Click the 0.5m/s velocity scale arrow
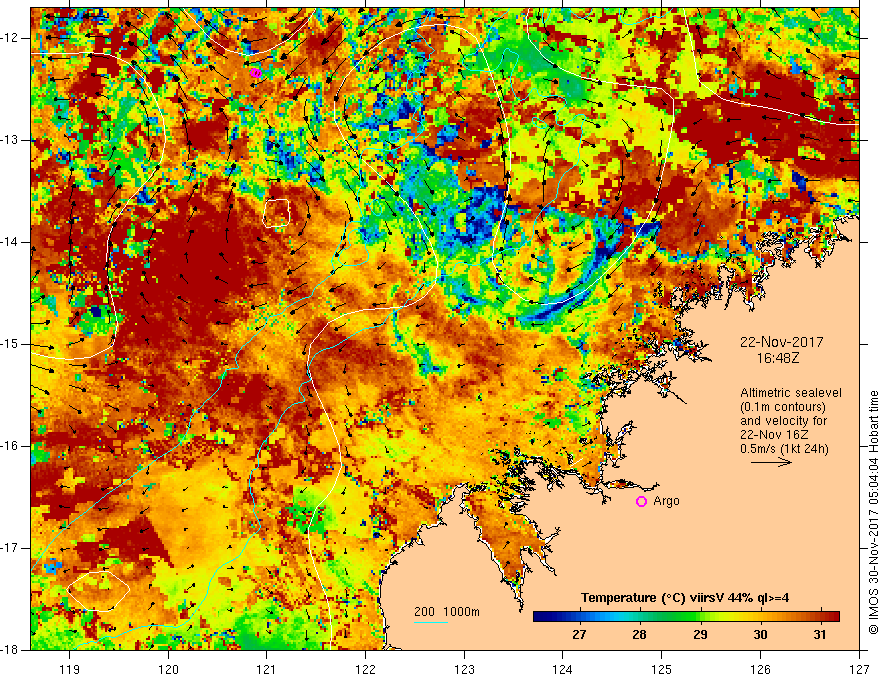The image size is (880, 680). [x=771, y=462]
